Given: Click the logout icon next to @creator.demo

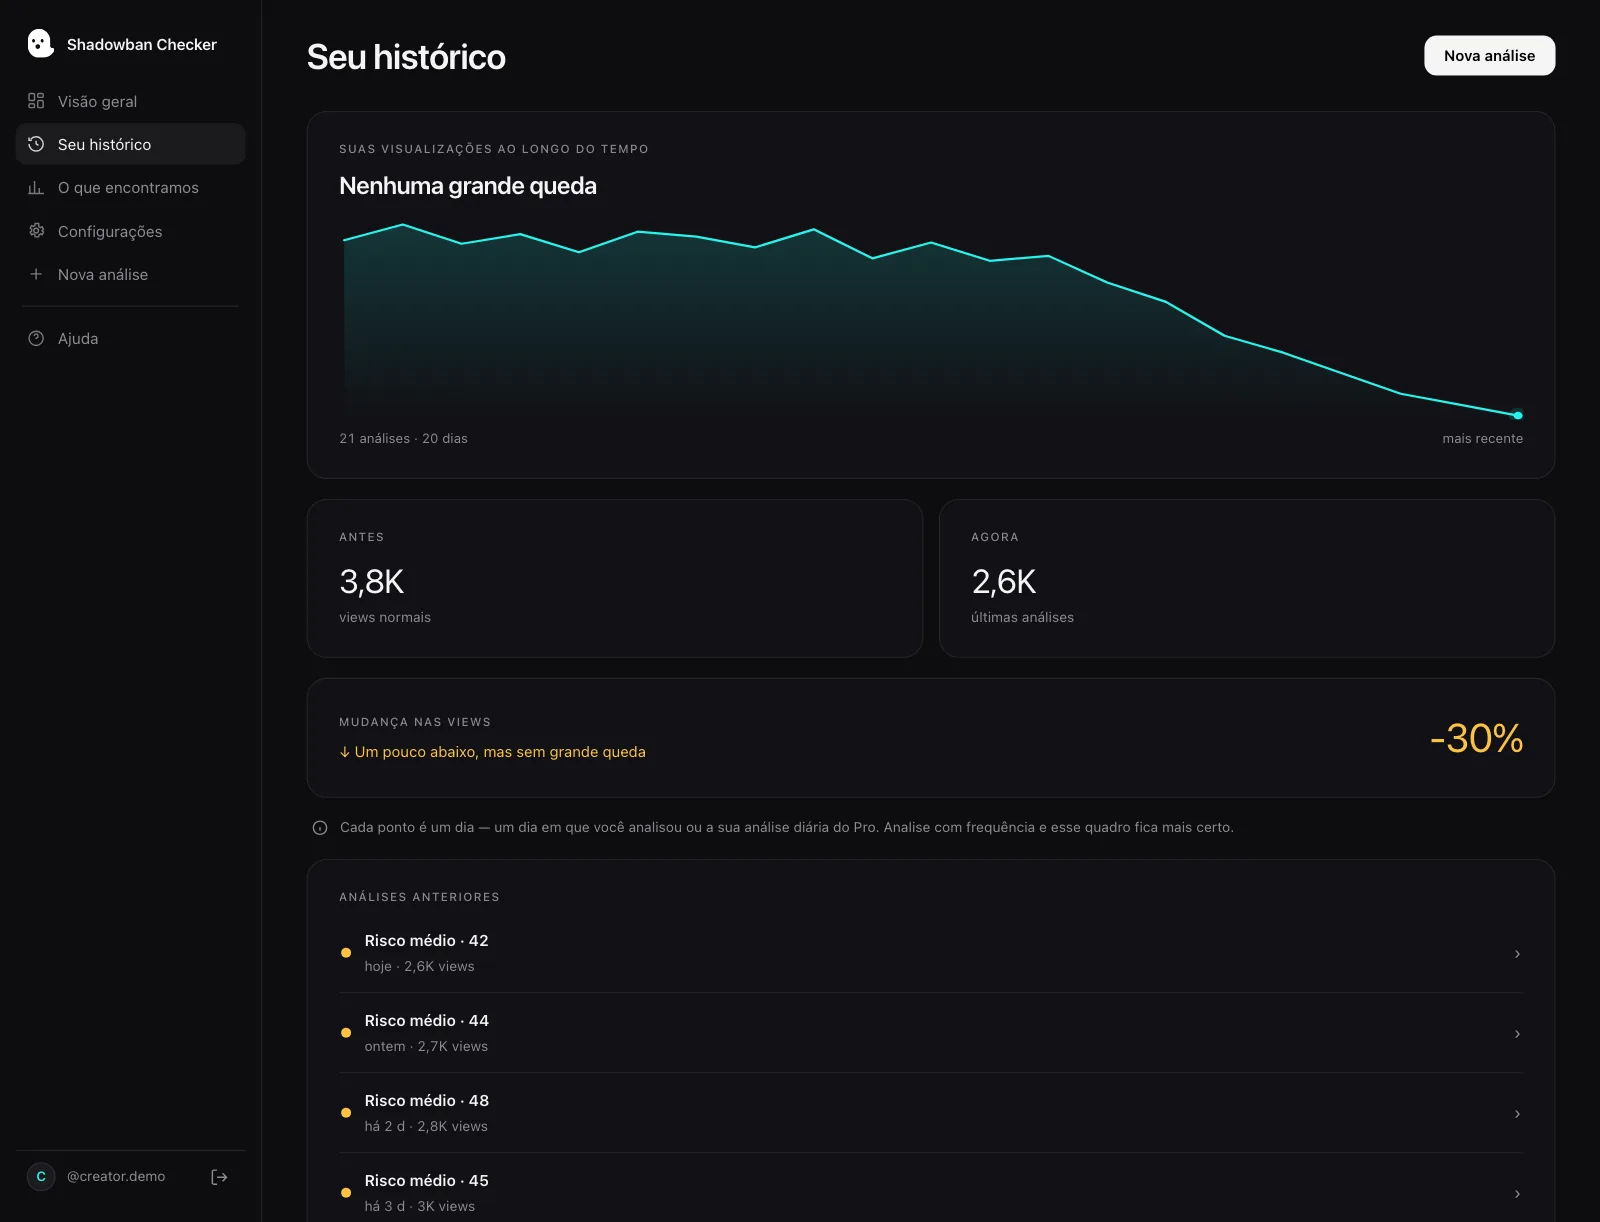Looking at the screenshot, I should (219, 1177).
